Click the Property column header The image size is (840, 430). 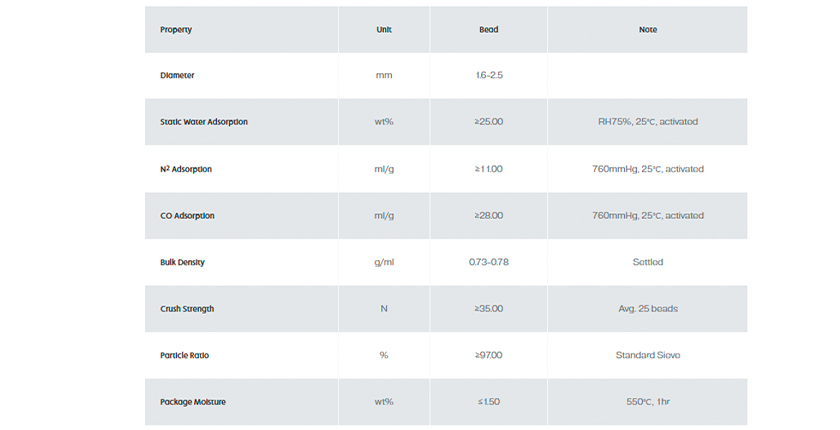(176, 30)
